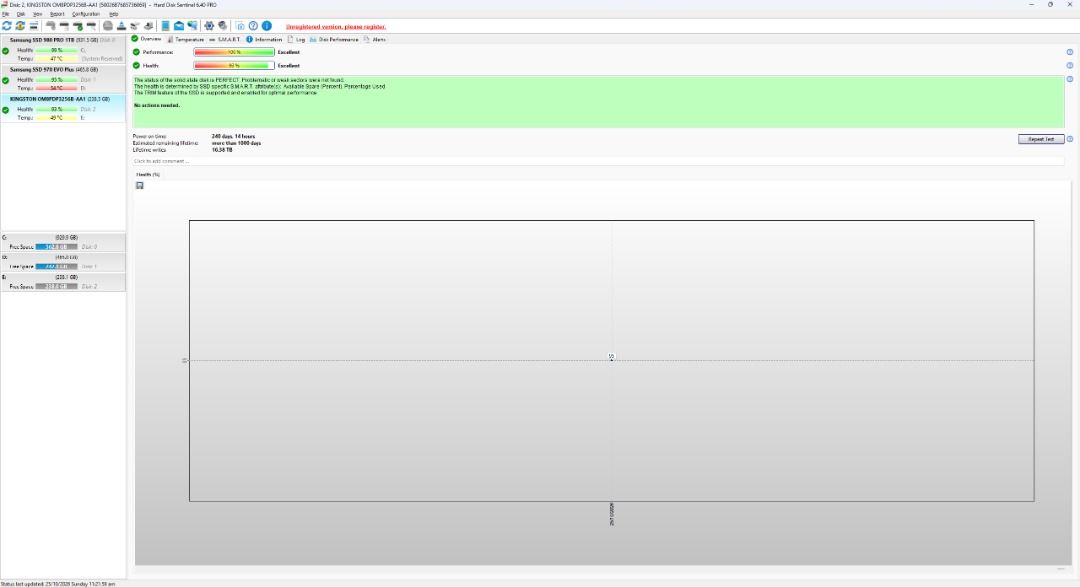Open the Report menu
1080x587 pixels.
click(x=57, y=14)
